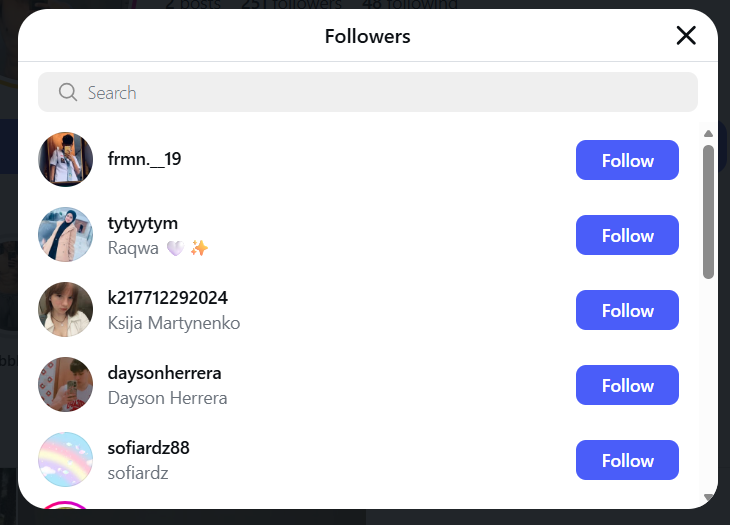Open frmn.__19 username link
The width and height of the screenshot is (730, 525).
tap(144, 159)
